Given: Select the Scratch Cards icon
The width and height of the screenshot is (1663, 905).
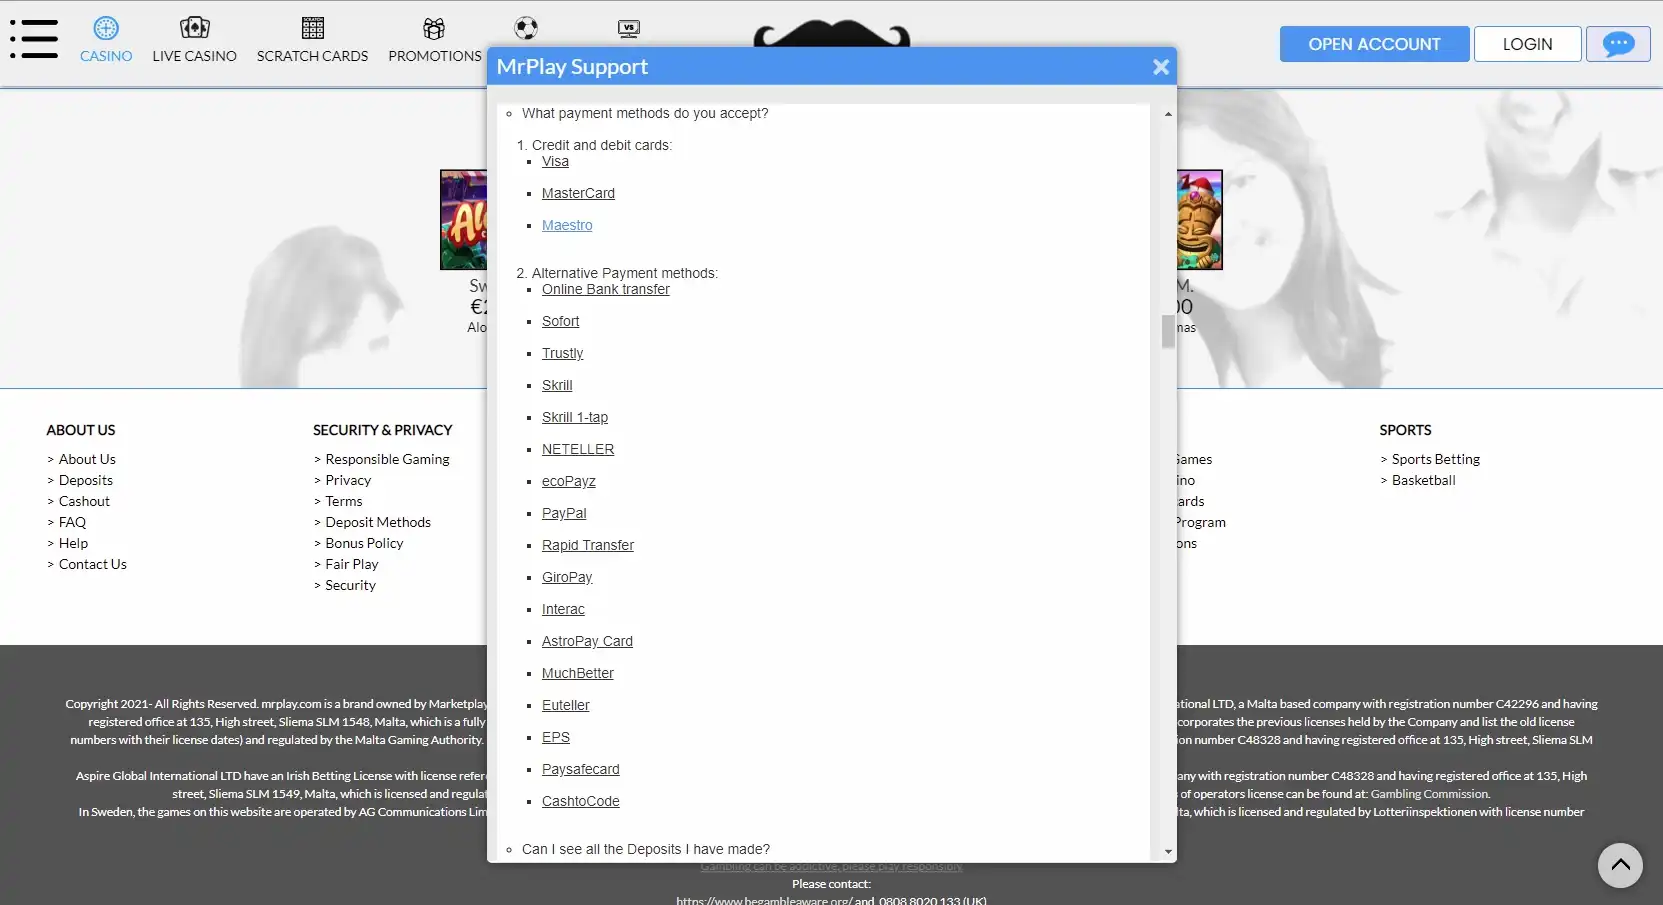Looking at the screenshot, I should (x=312, y=28).
